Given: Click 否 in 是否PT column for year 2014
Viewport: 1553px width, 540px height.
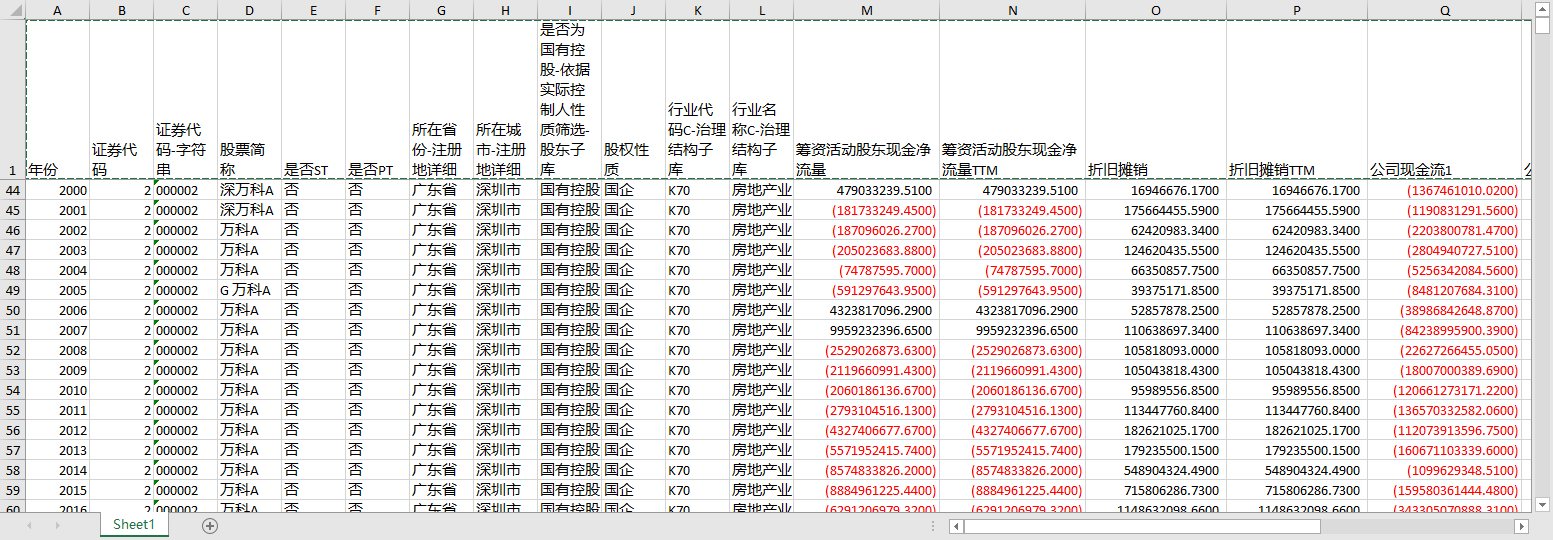Looking at the screenshot, I should tap(377, 470).
